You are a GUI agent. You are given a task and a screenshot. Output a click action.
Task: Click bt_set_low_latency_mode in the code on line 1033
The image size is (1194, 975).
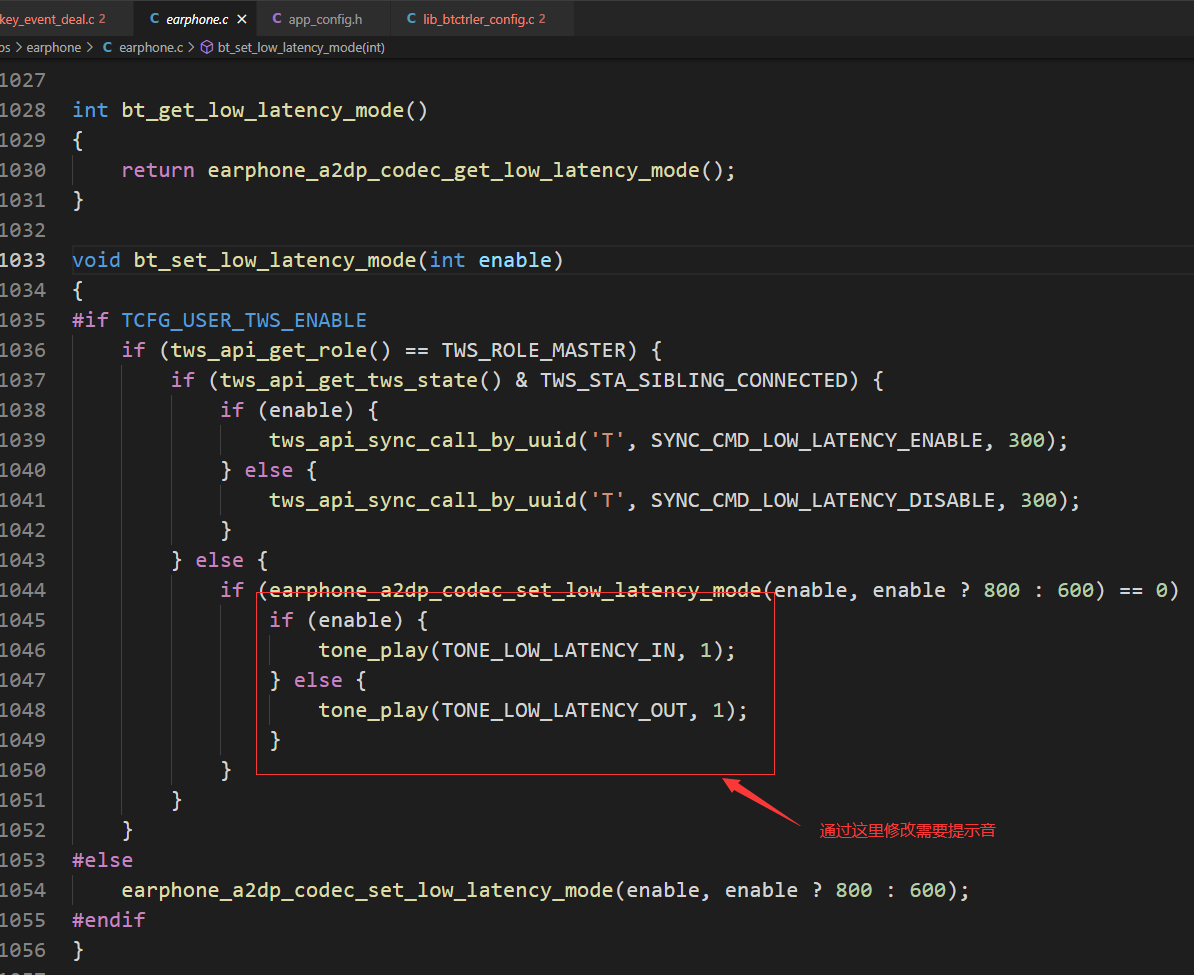coord(275,261)
